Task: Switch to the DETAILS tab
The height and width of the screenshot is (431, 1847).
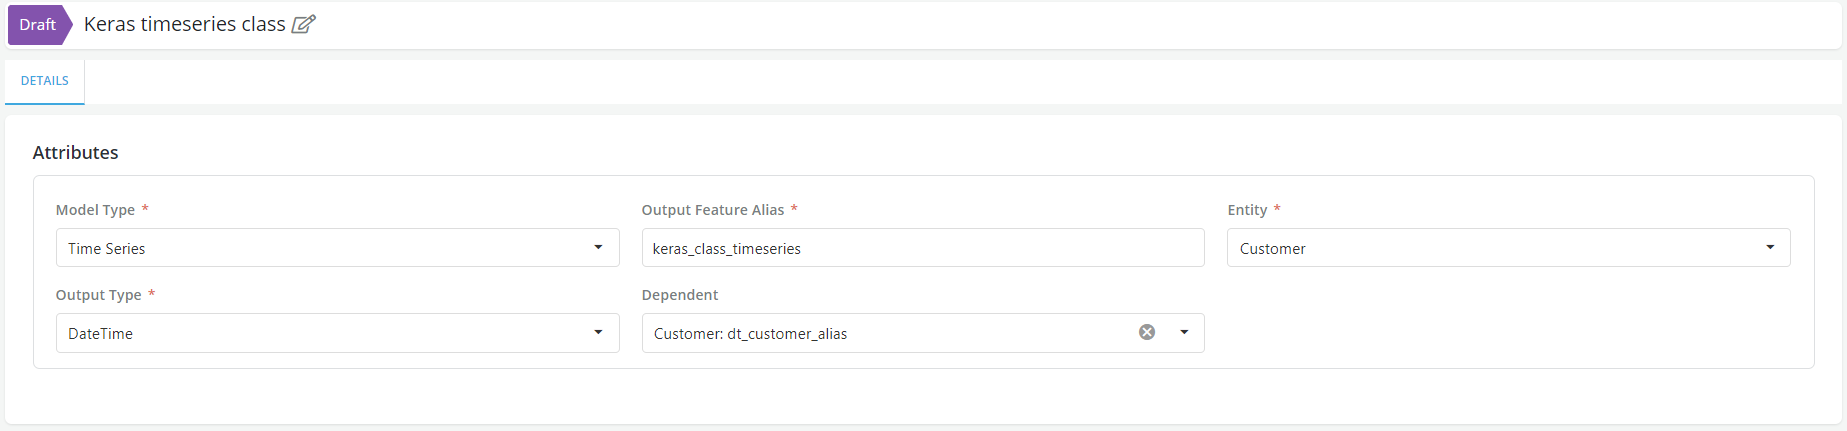Action: click(x=45, y=81)
